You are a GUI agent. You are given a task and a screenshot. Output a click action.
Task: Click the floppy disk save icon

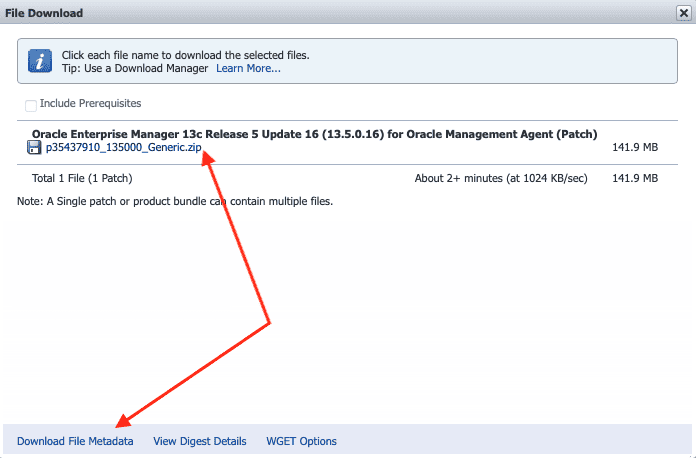(35, 148)
